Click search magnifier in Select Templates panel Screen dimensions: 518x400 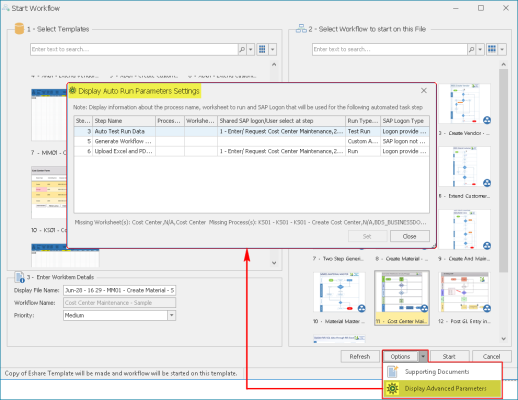point(242,49)
